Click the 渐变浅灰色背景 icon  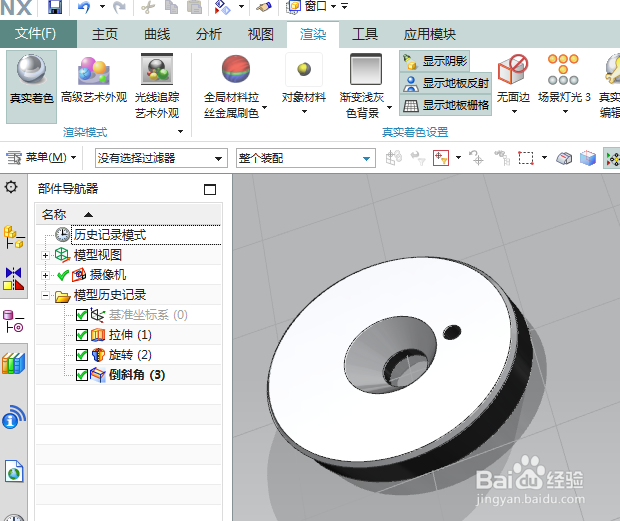click(x=366, y=70)
